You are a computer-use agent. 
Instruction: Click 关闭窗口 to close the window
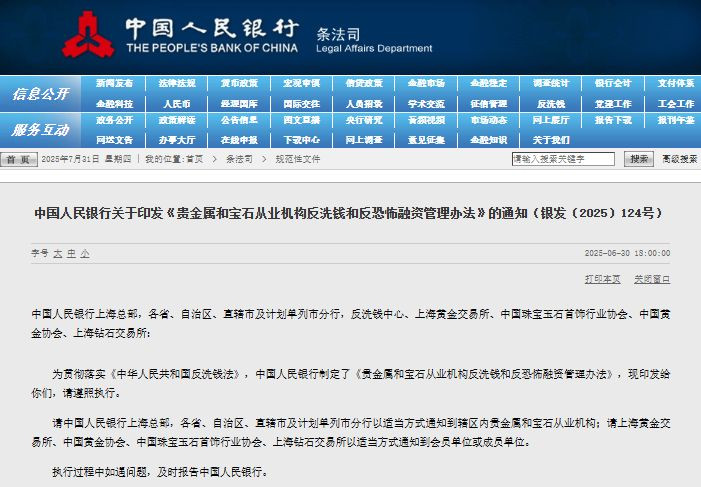[x=652, y=279]
